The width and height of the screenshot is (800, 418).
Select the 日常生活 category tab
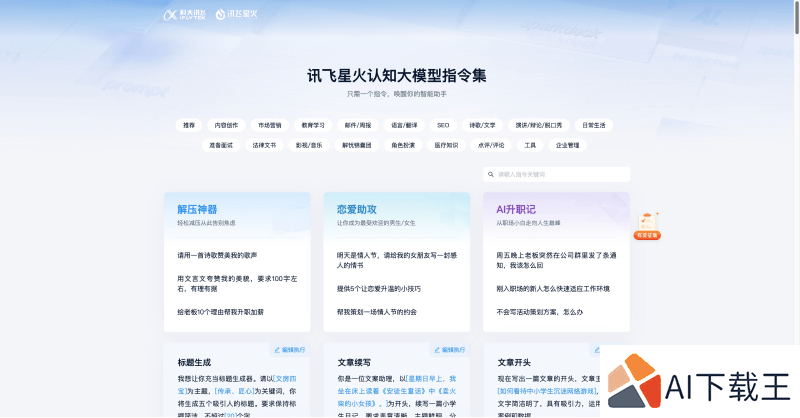click(x=593, y=125)
